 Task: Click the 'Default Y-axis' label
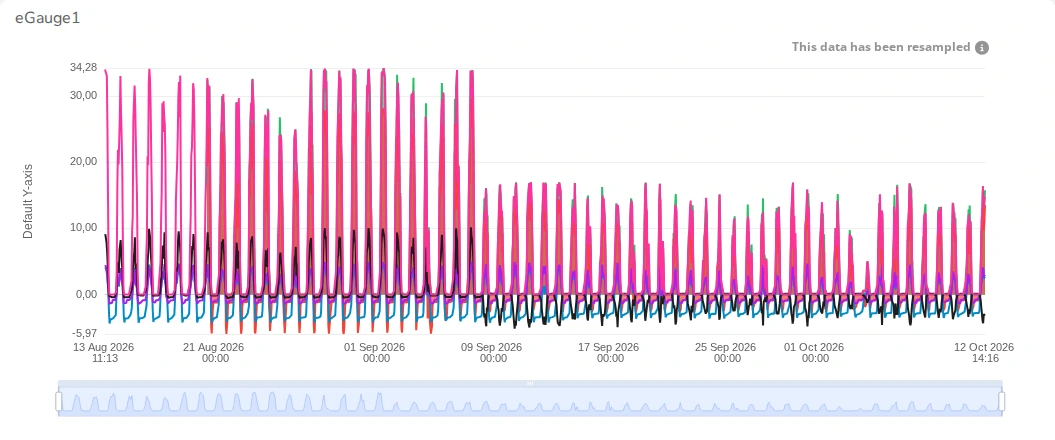pyautogui.click(x=28, y=201)
